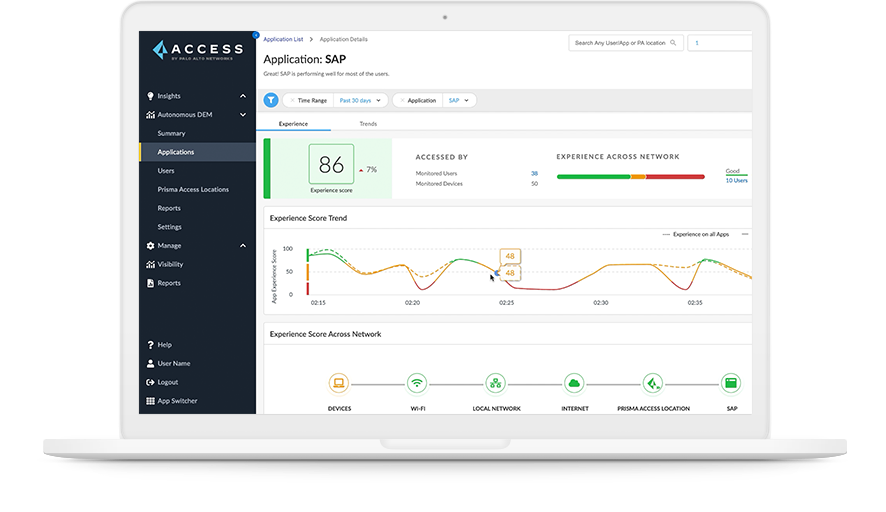Toggle the Experience on all Apps legend
Image resolution: width=886 pixels, height=512 pixels.
click(x=696, y=234)
